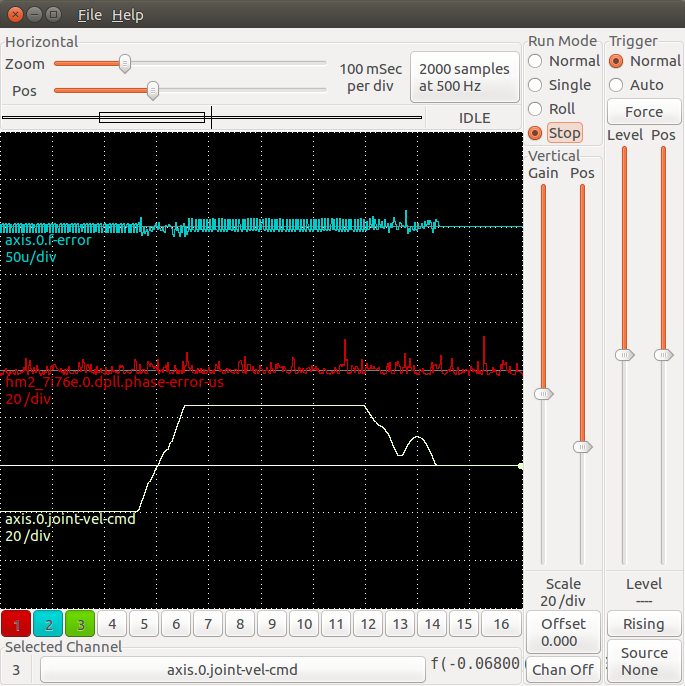This screenshot has height=686, width=685.
Task: Click the Chan Off button
Action: pyautogui.click(x=563, y=670)
